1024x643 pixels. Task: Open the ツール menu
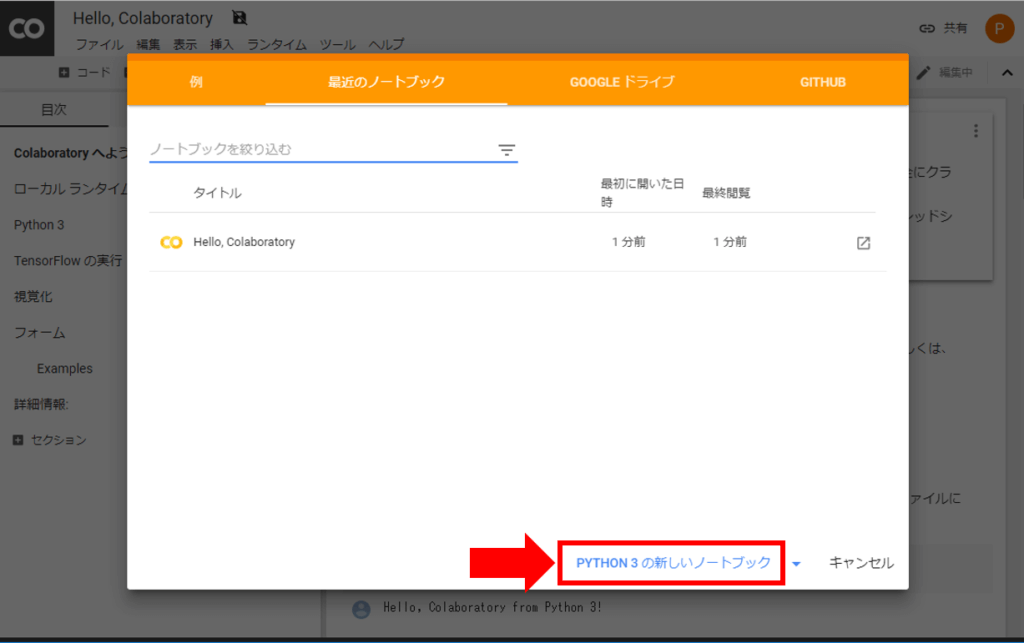[x=338, y=44]
